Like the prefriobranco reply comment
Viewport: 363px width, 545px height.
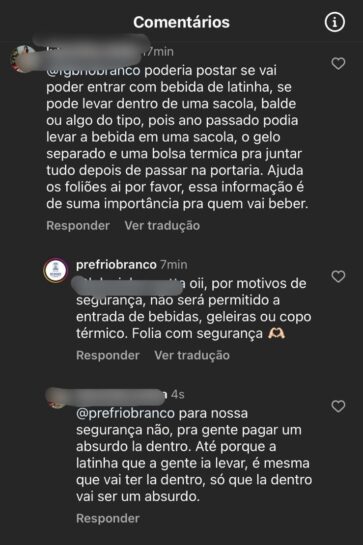[338, 277]
